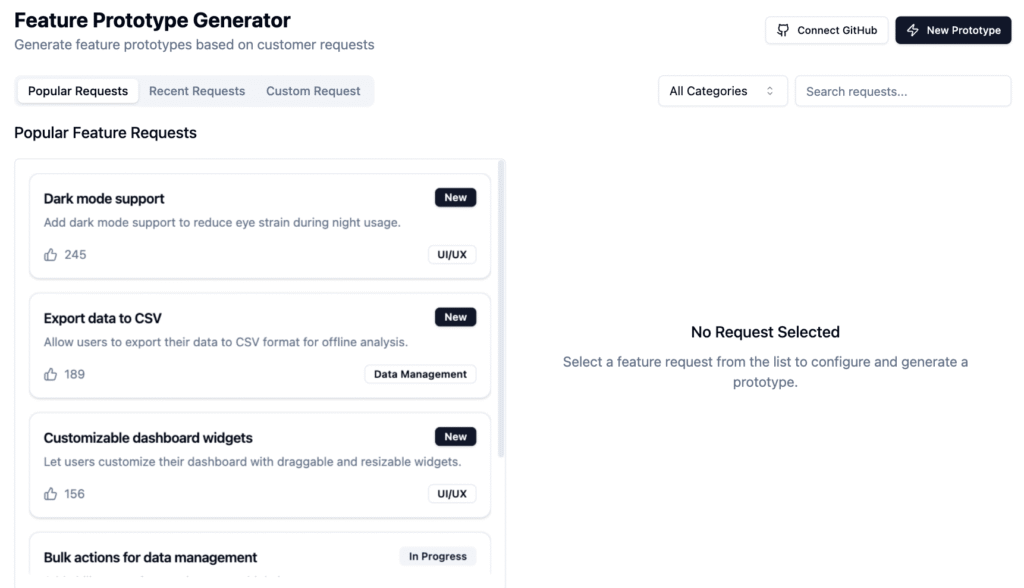The height and width of the screenshot is (588, 1024).
Task: Select the Custom Request tab
Action: 313,91
